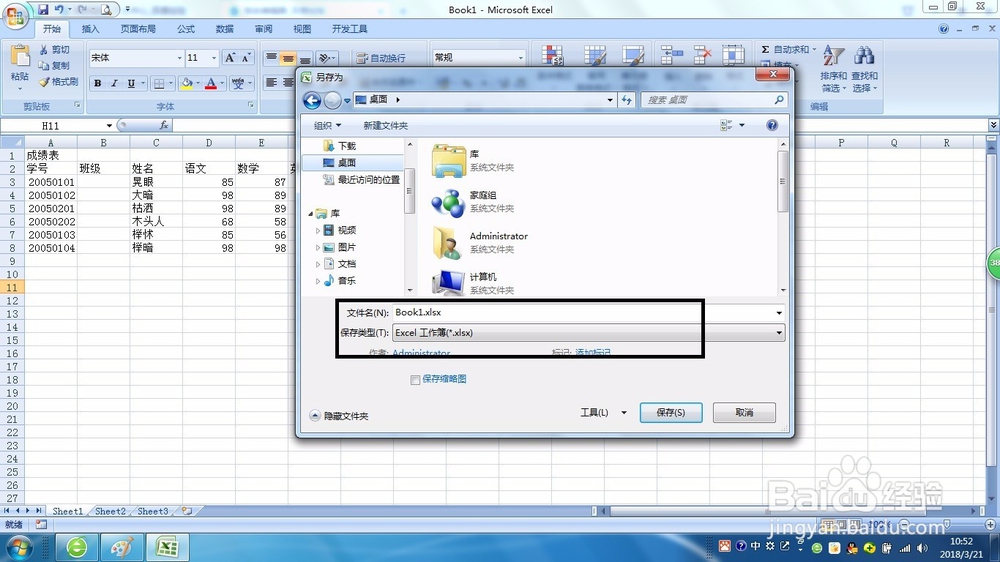Click the Delete cells icon with red X

click(x=702, y=55)
